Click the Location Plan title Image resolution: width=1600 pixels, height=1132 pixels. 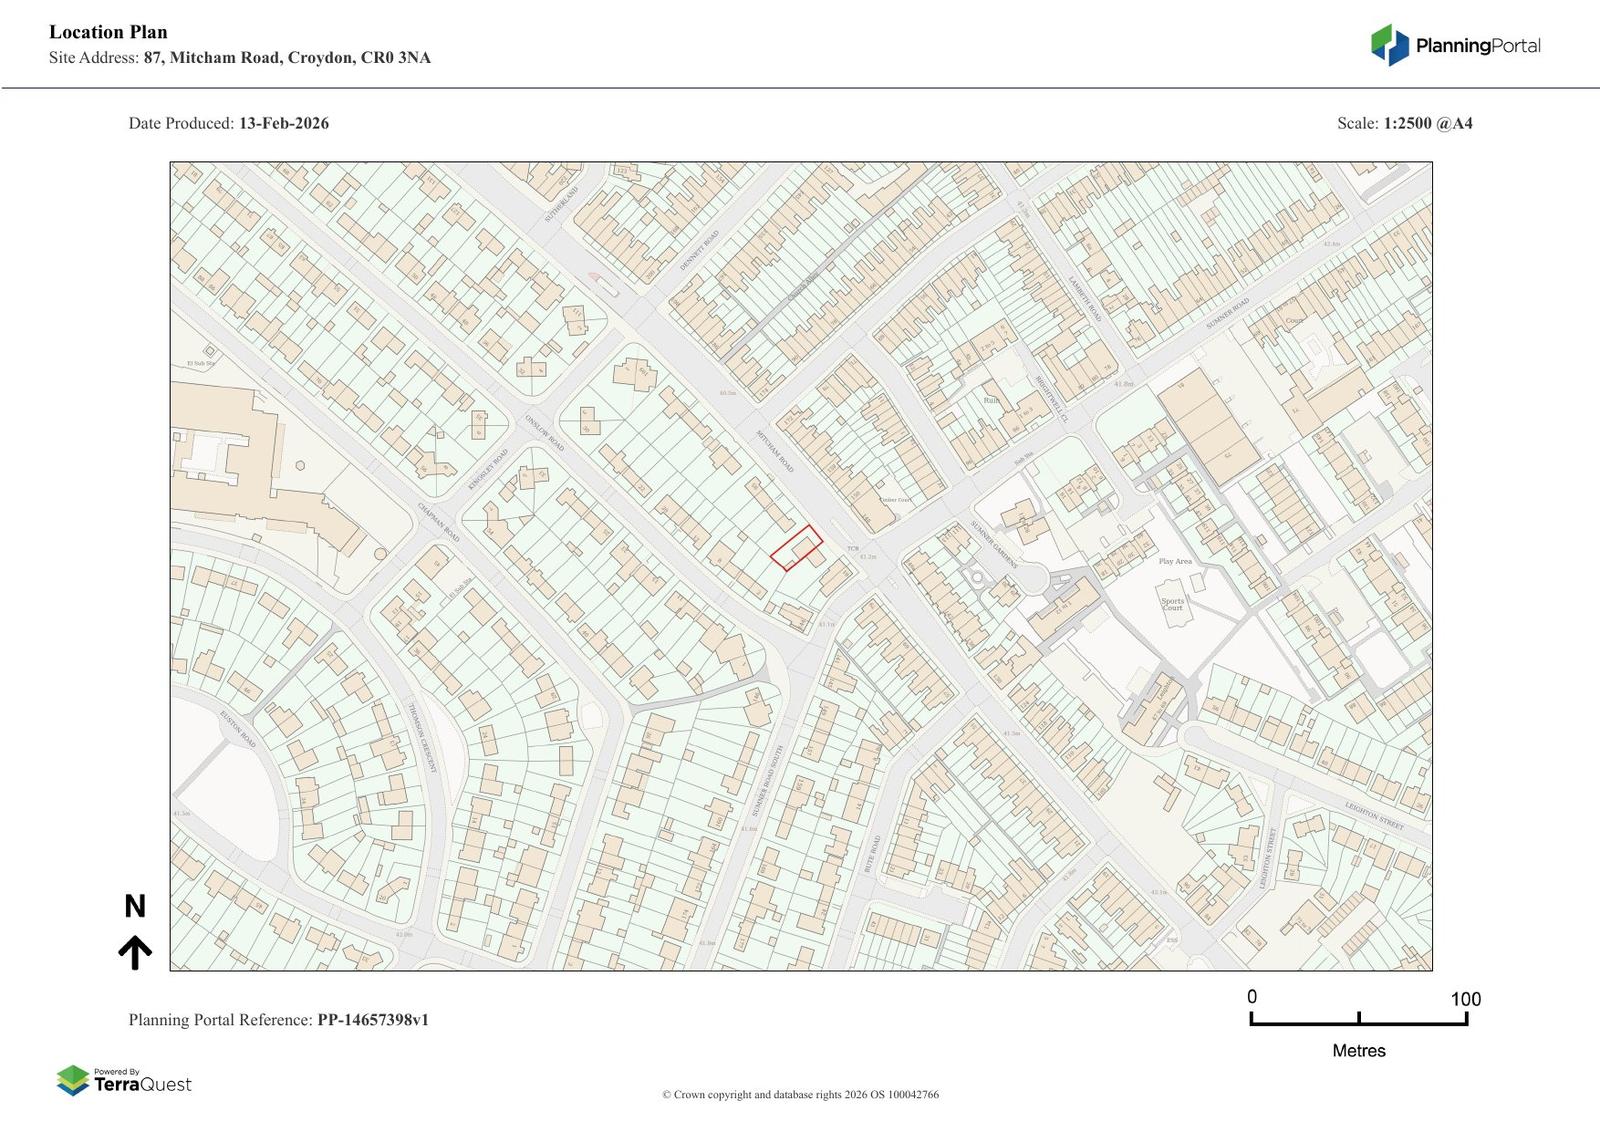(x=108, y=32)
